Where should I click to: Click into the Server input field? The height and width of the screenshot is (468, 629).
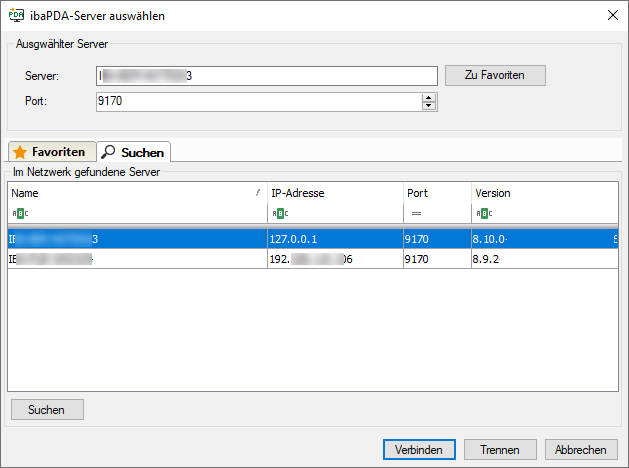click(266, 76)
